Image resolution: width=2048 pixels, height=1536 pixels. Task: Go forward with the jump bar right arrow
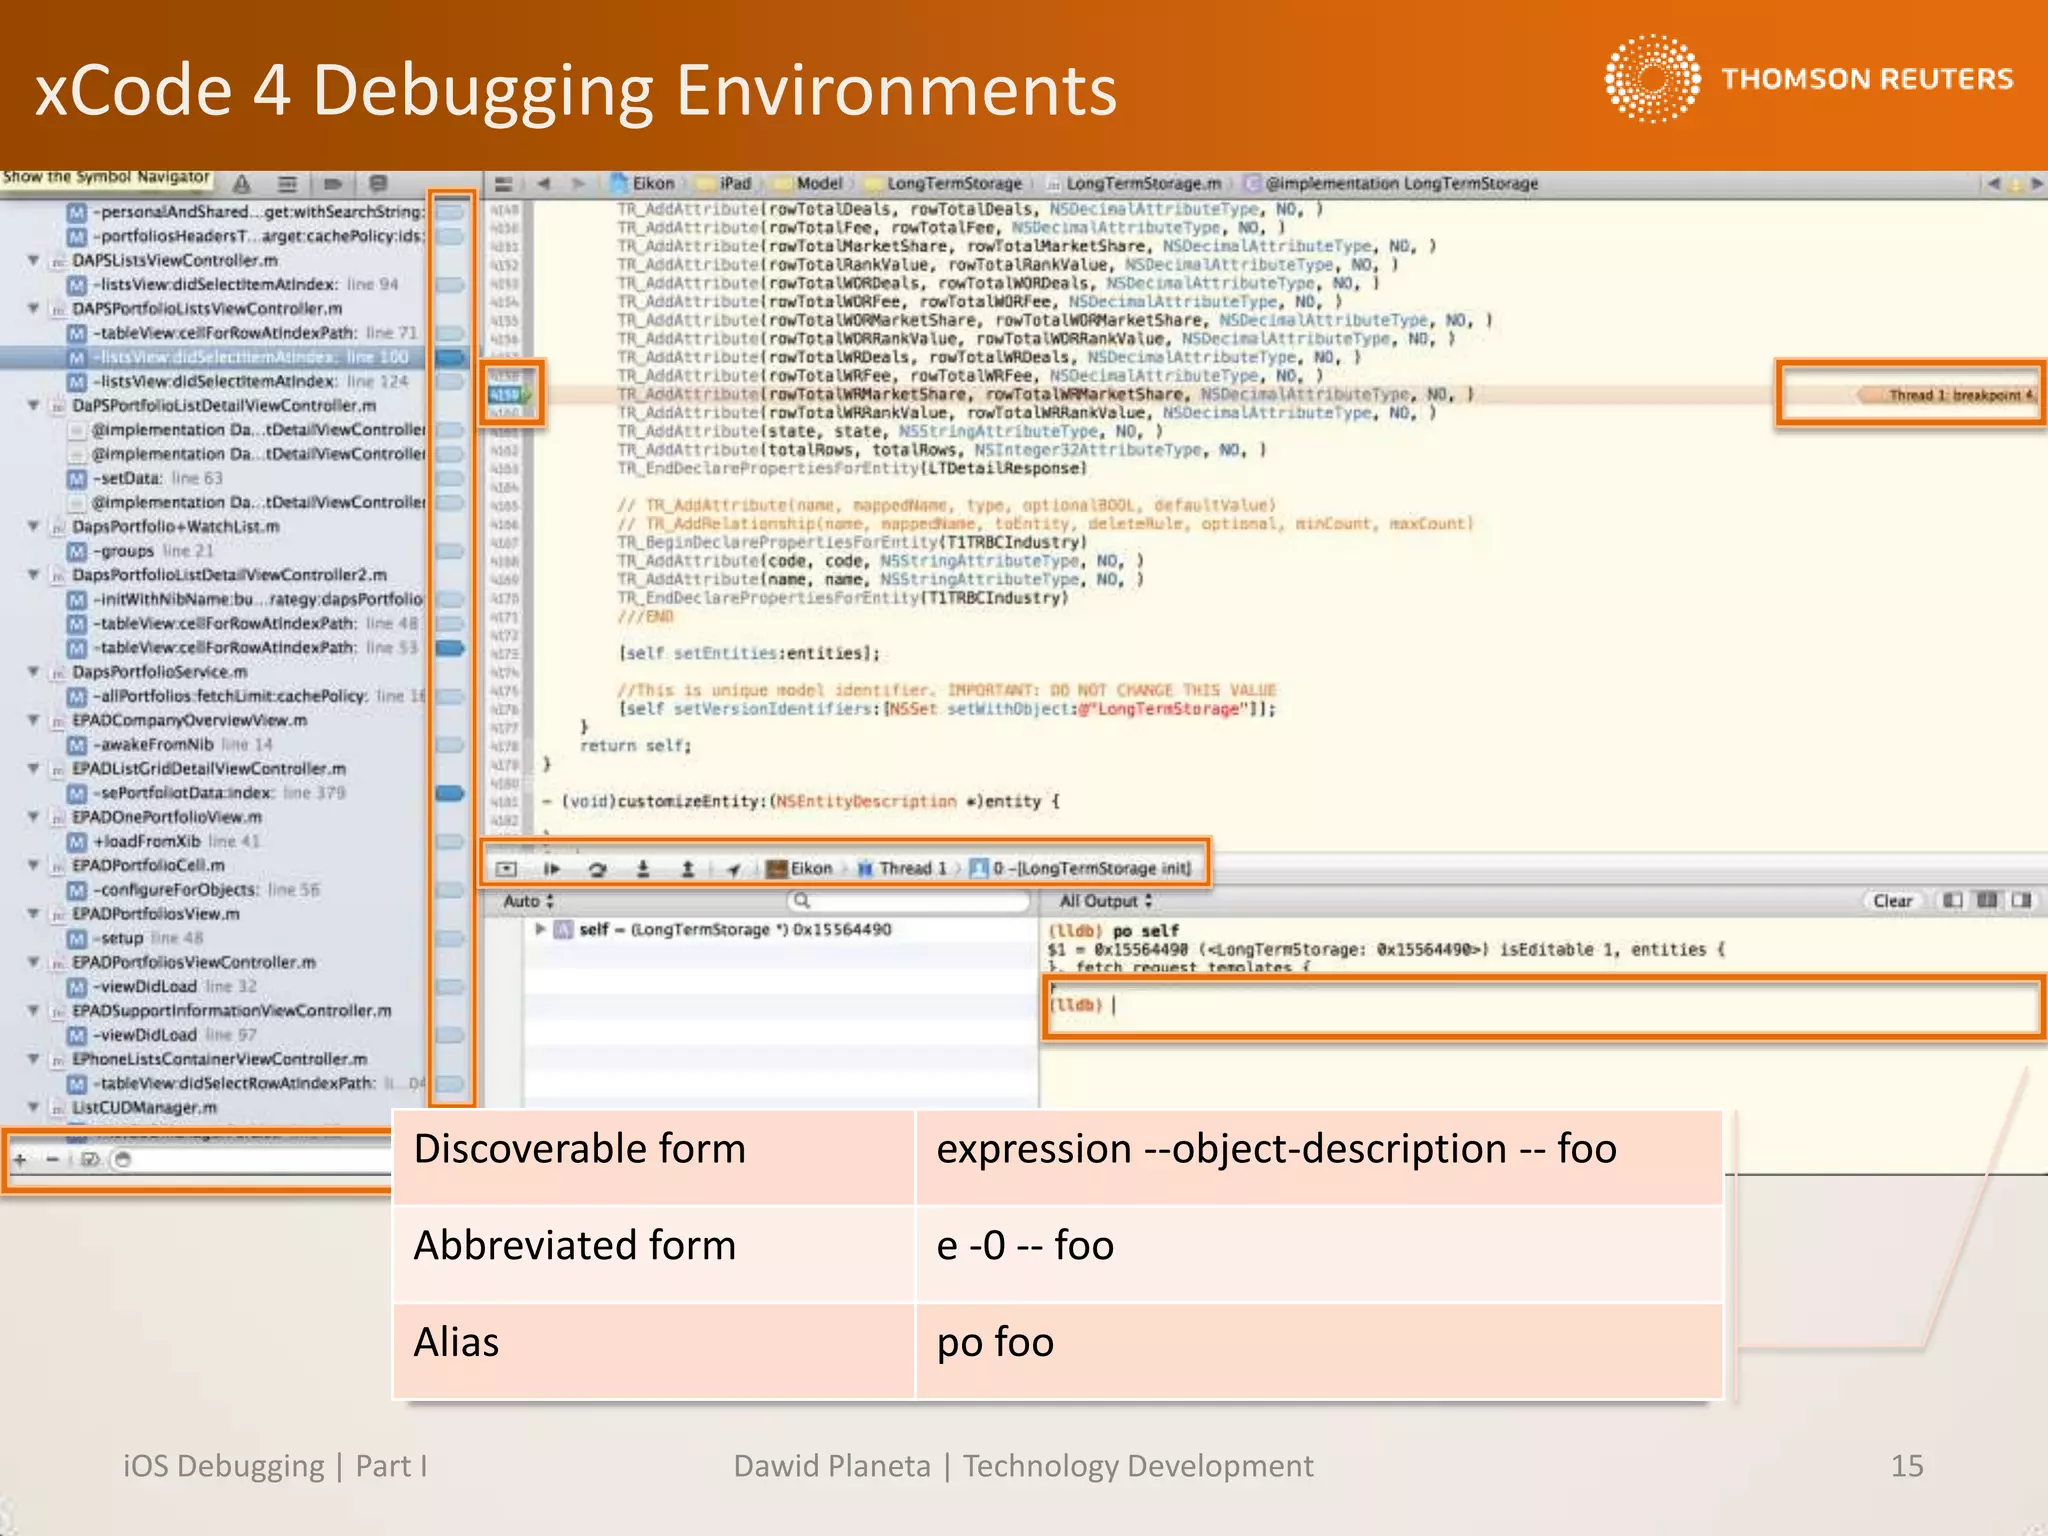click(578, 184)
